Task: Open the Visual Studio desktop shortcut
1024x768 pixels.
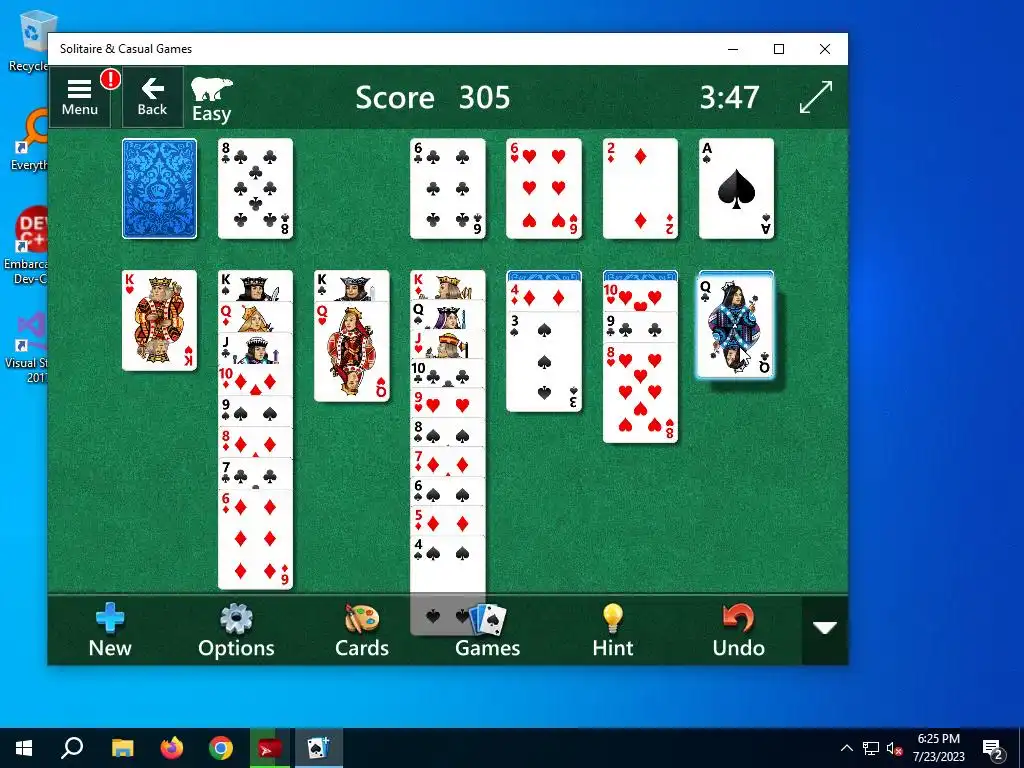Action: (x=26, y=347)
